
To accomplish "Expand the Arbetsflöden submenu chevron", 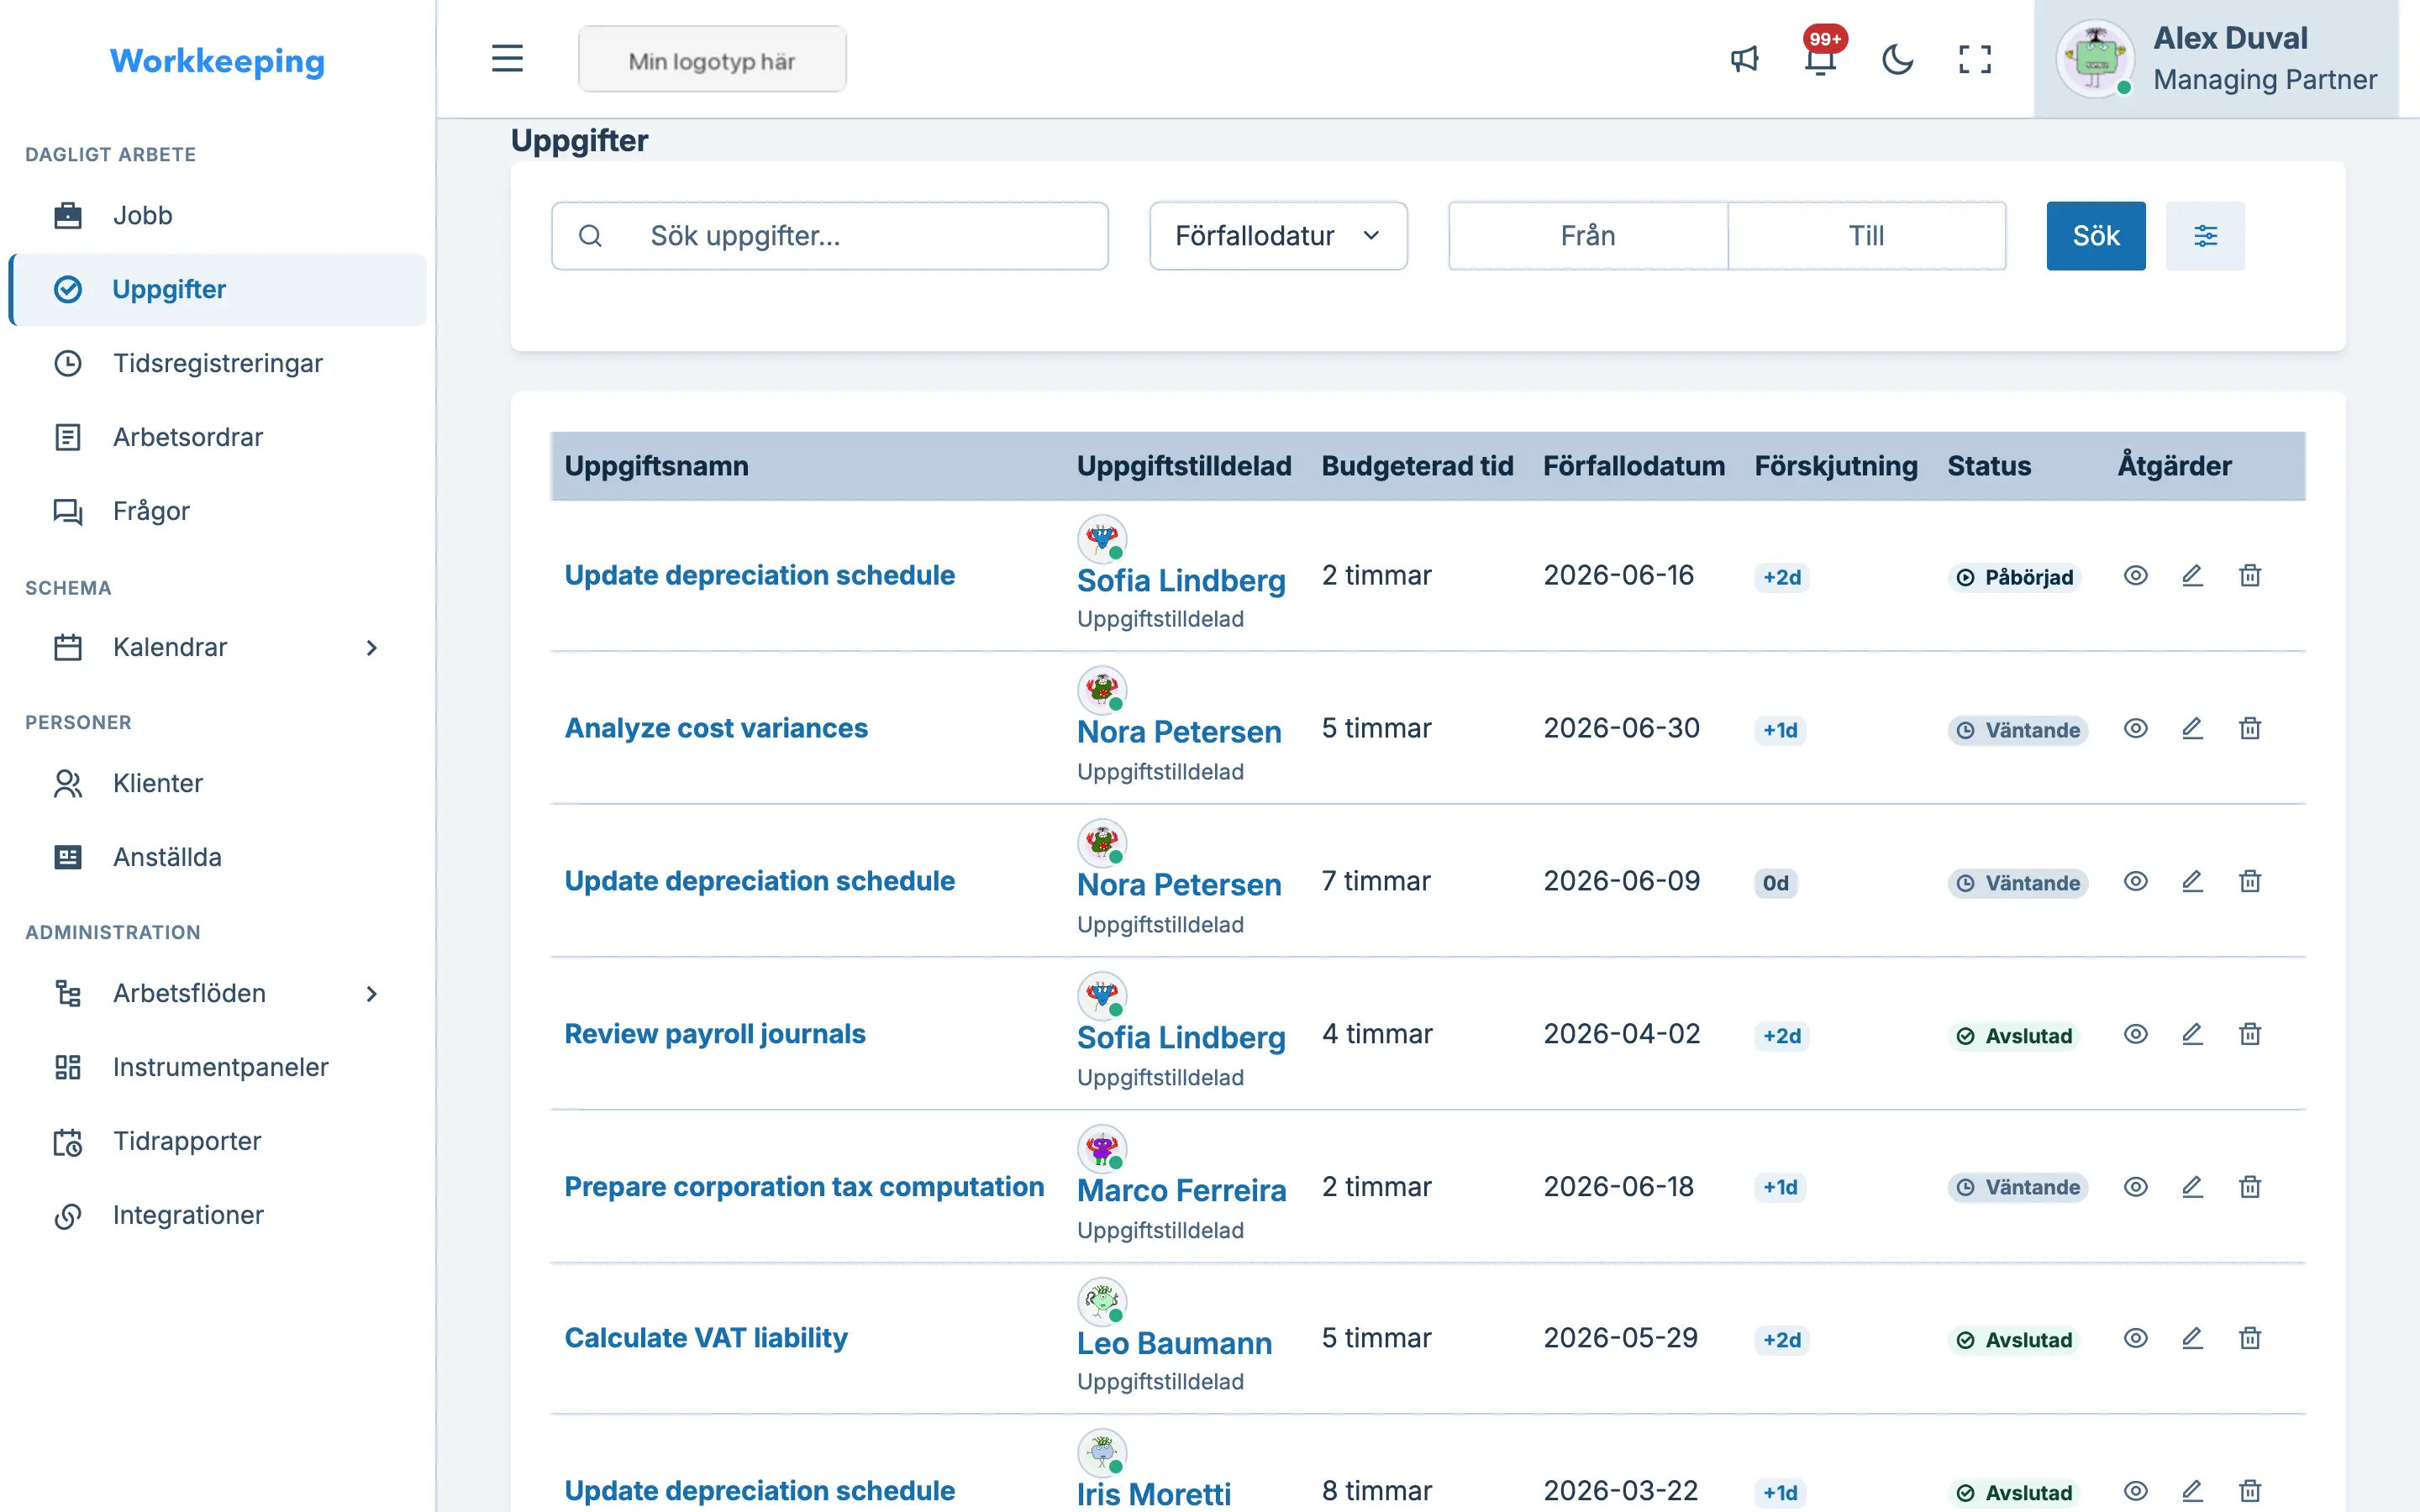I will [x=371, y=994].
